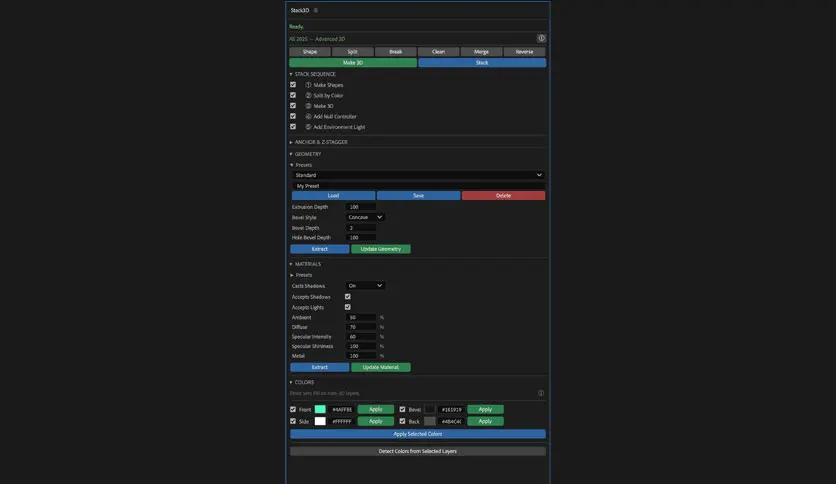Collapse the Stack Sequence section
The height and width of the screenshot is (484, 836).
[291, 74]
